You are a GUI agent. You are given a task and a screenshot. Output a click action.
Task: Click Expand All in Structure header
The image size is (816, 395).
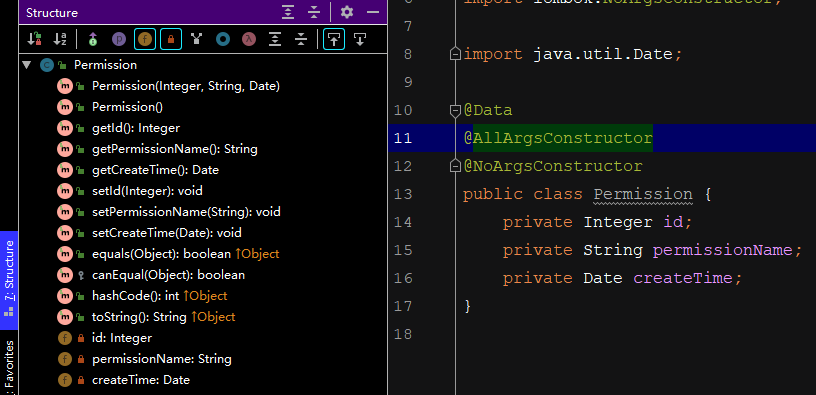[288, 12]
